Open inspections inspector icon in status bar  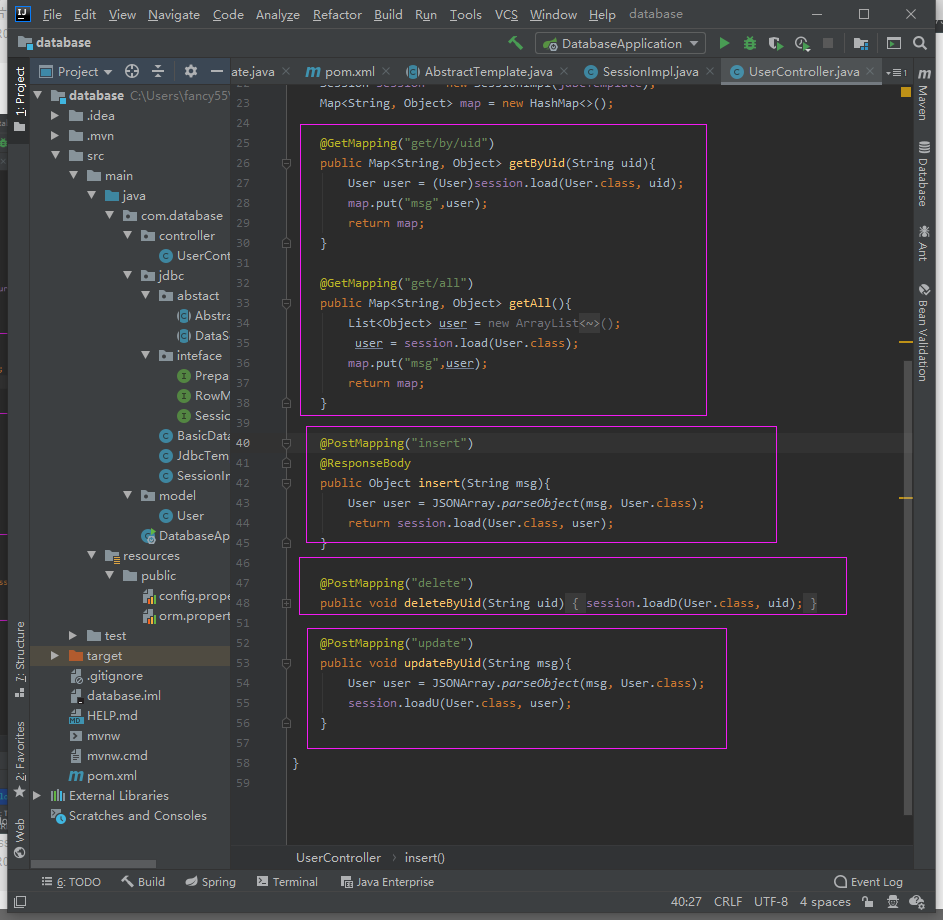pos(892,901)
